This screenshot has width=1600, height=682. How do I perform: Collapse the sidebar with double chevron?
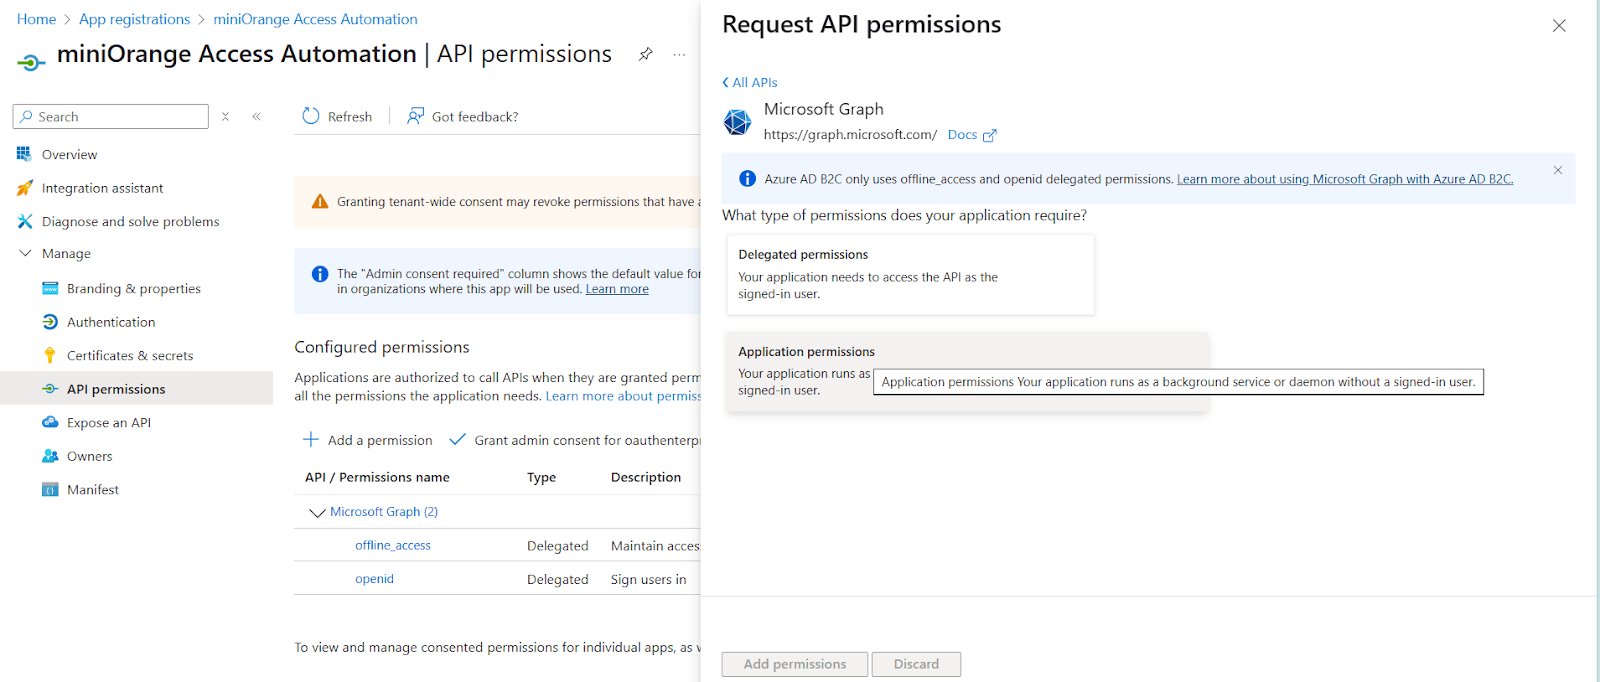point(257,117)
